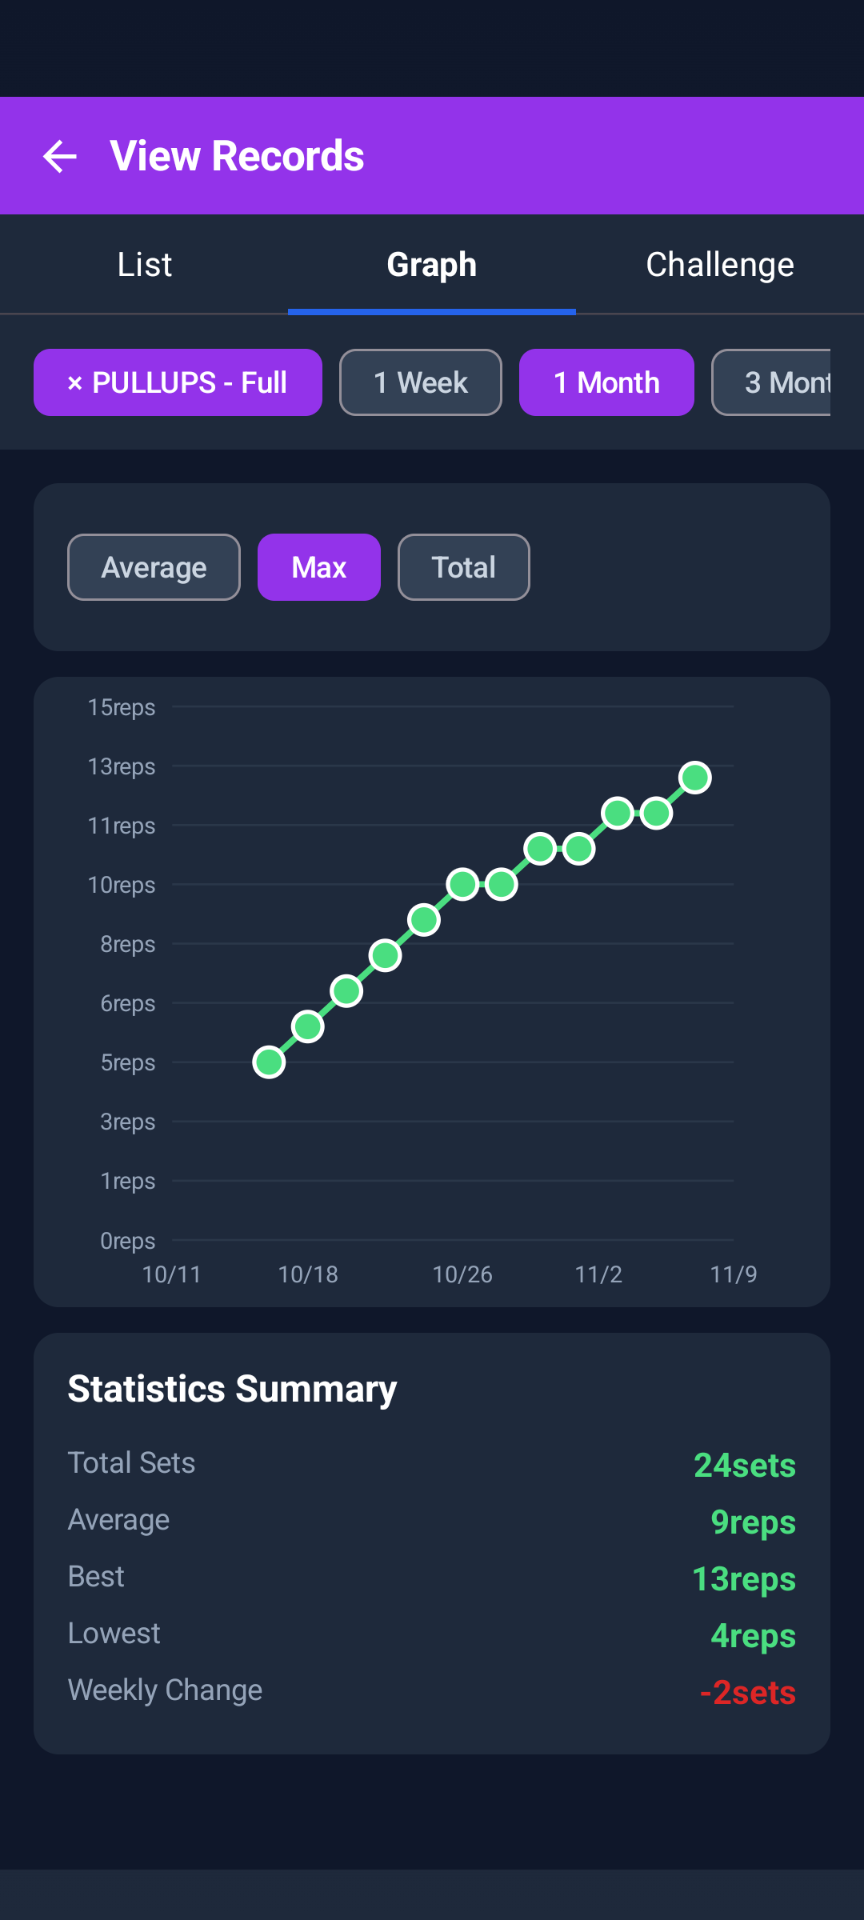Show Total values on graph

(463, 568)
